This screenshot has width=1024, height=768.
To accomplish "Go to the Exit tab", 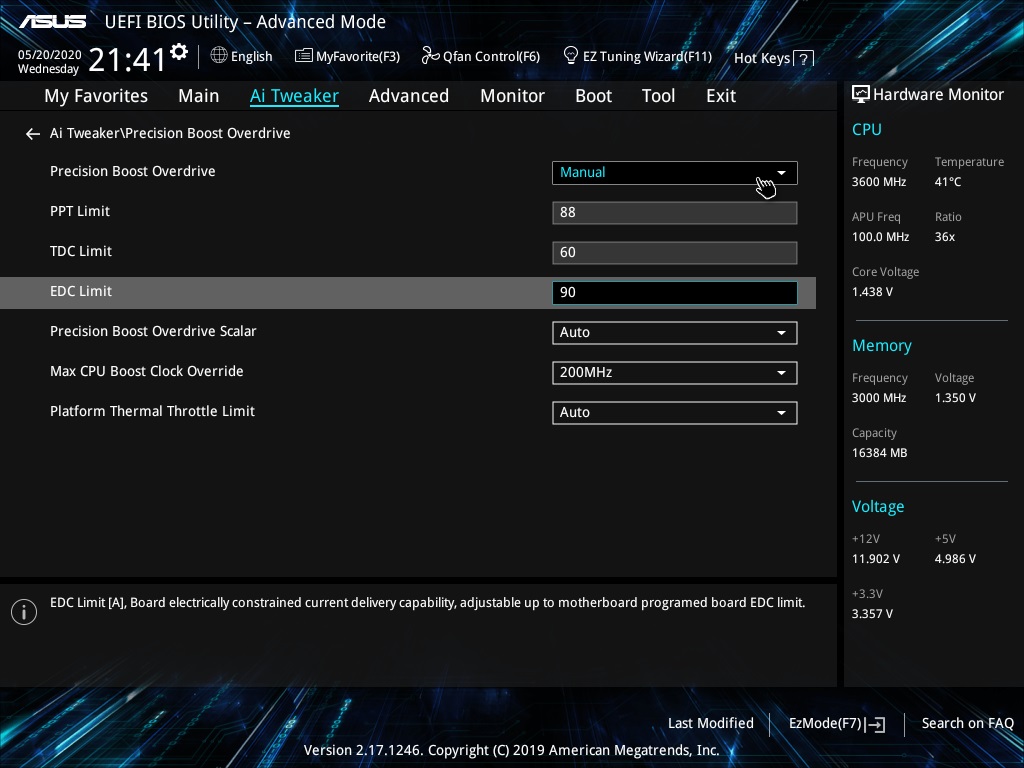I will [721, 96].
